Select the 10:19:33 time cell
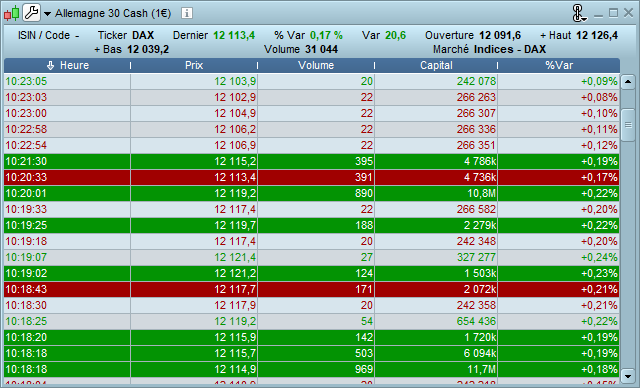640x388 pixels. click(67, 209)
